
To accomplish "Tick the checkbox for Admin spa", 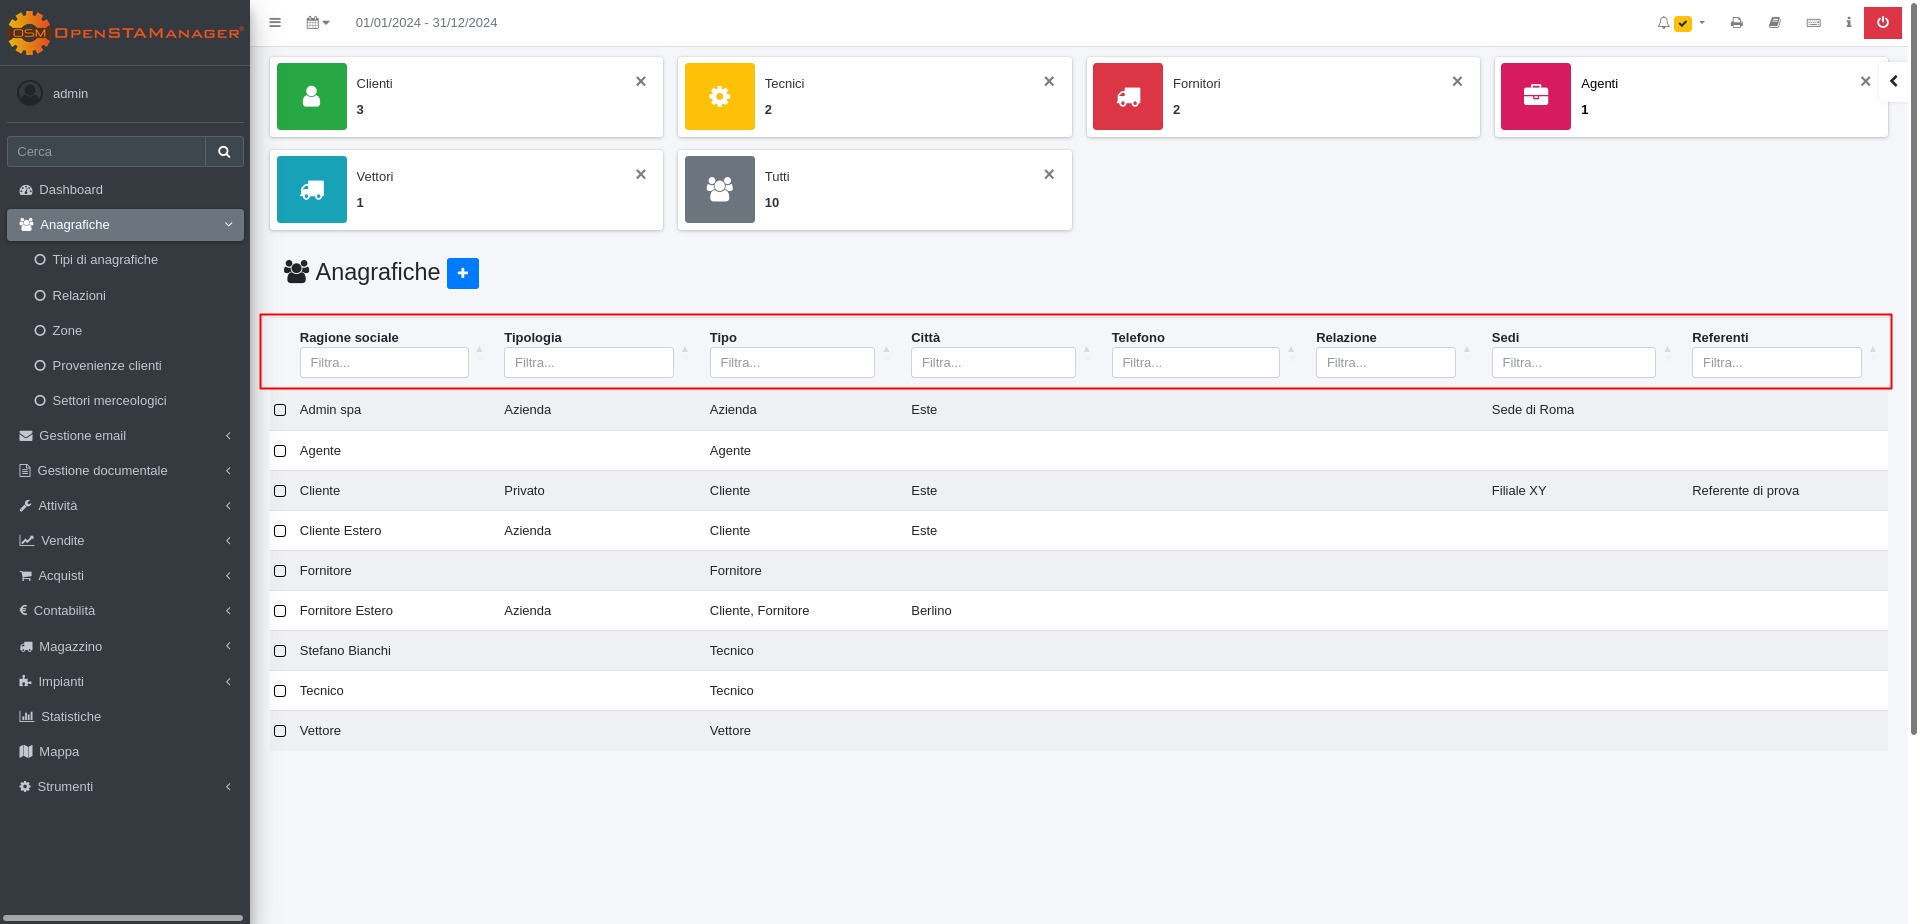I will point(280,410).
